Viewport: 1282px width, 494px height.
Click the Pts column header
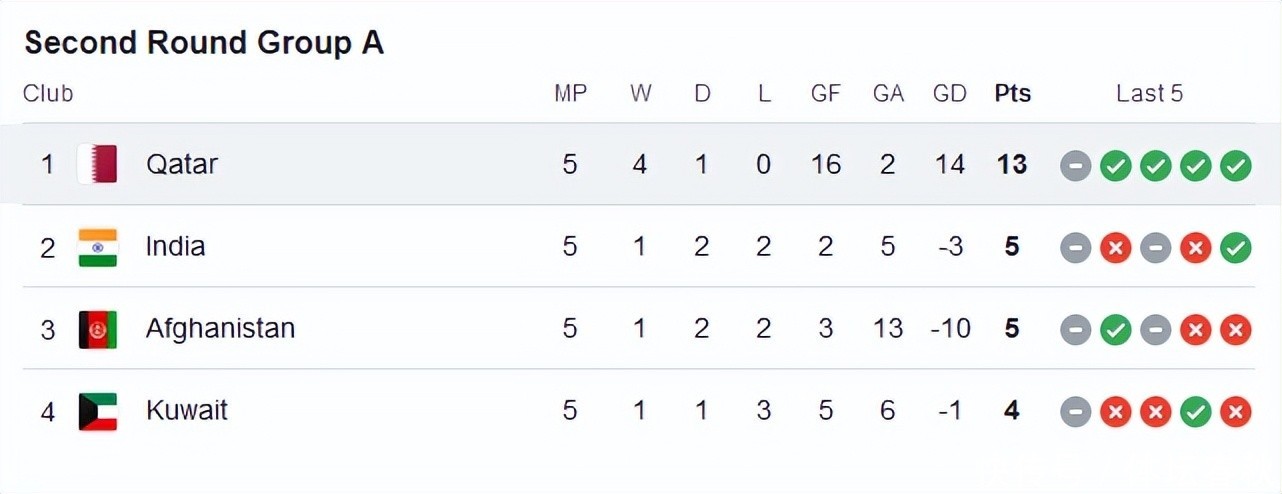pyautogui.click(x=1012, y=94)
